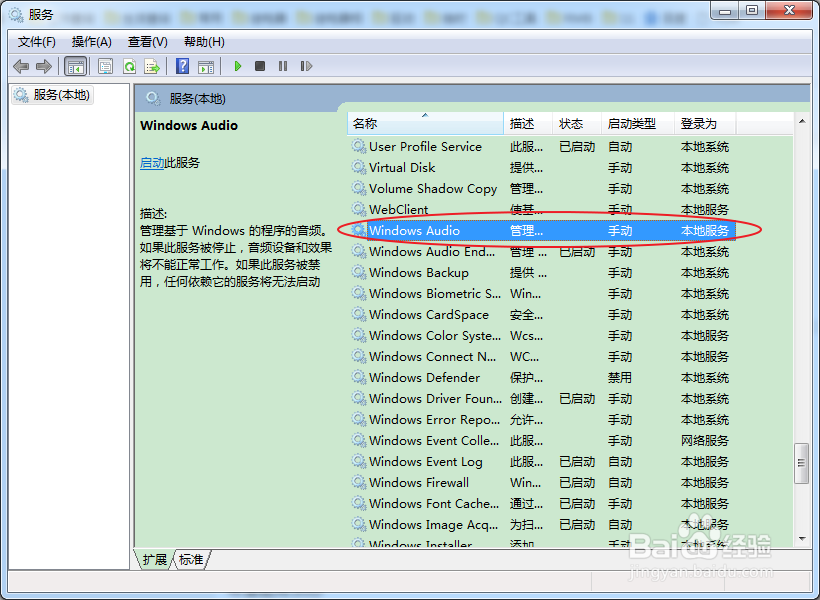Viewport: 820px width, 600px height.
Task: Switch to the 标准 tab
Action: [x=191, y=559]
